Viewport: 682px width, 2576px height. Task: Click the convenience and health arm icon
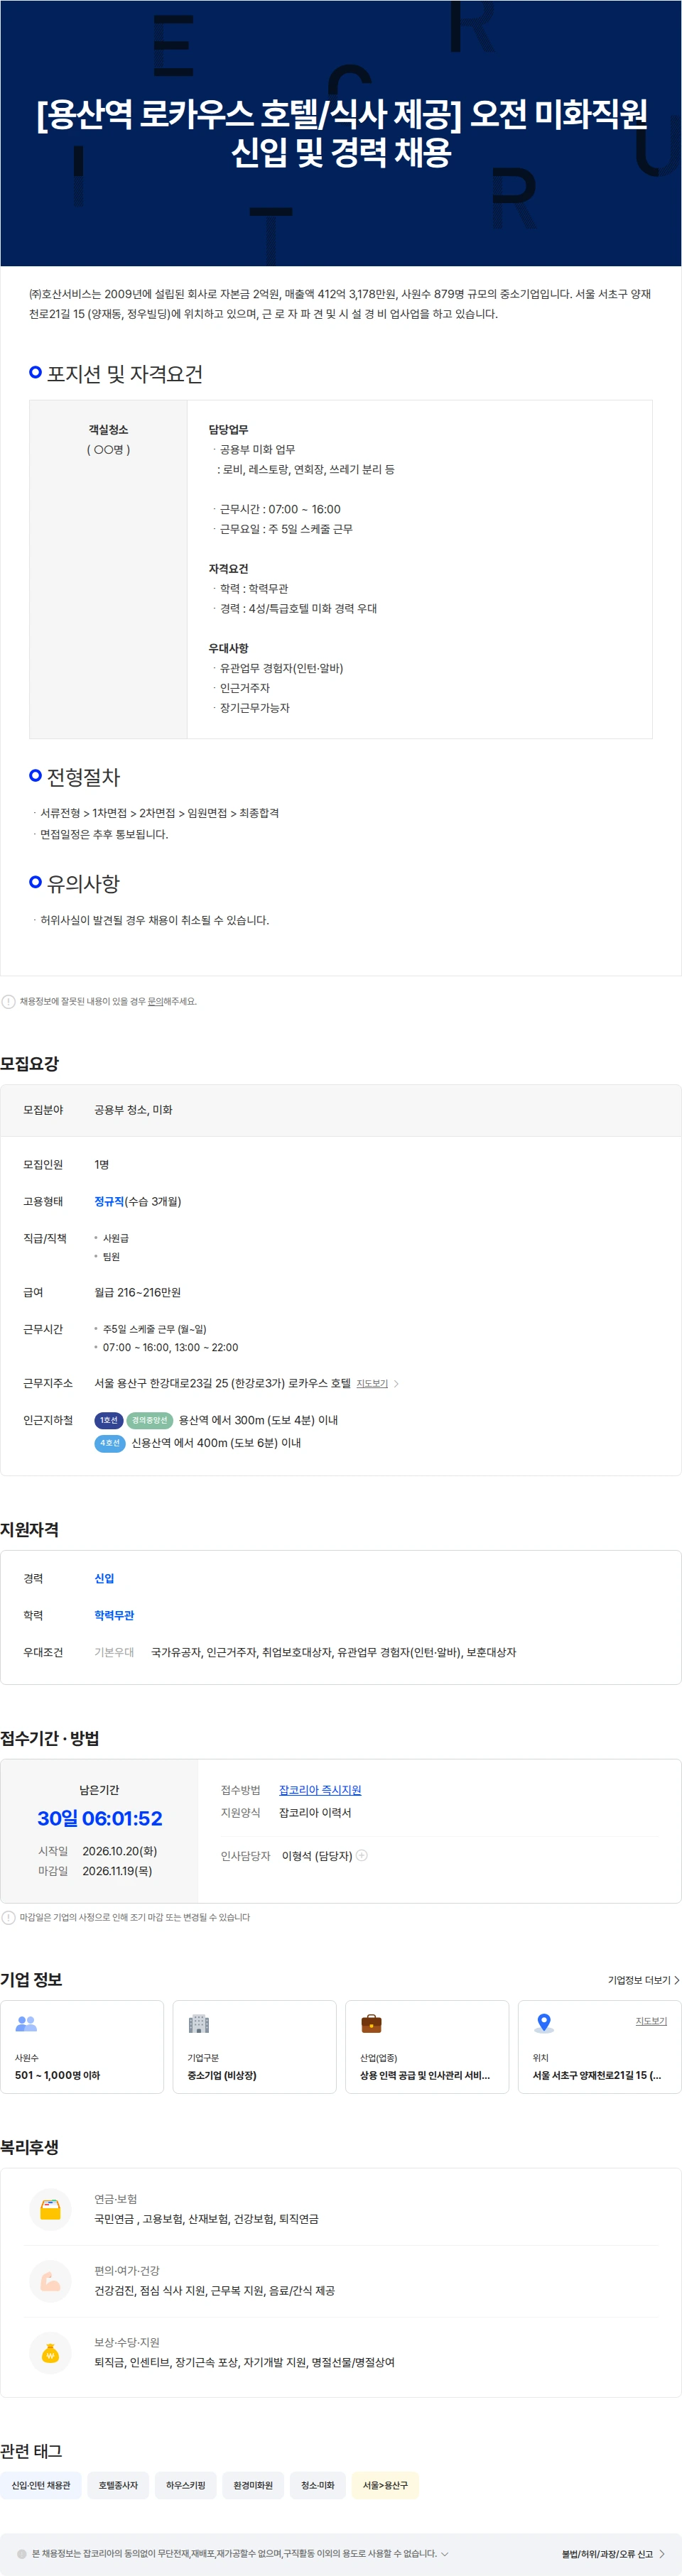pos(50,2280)
